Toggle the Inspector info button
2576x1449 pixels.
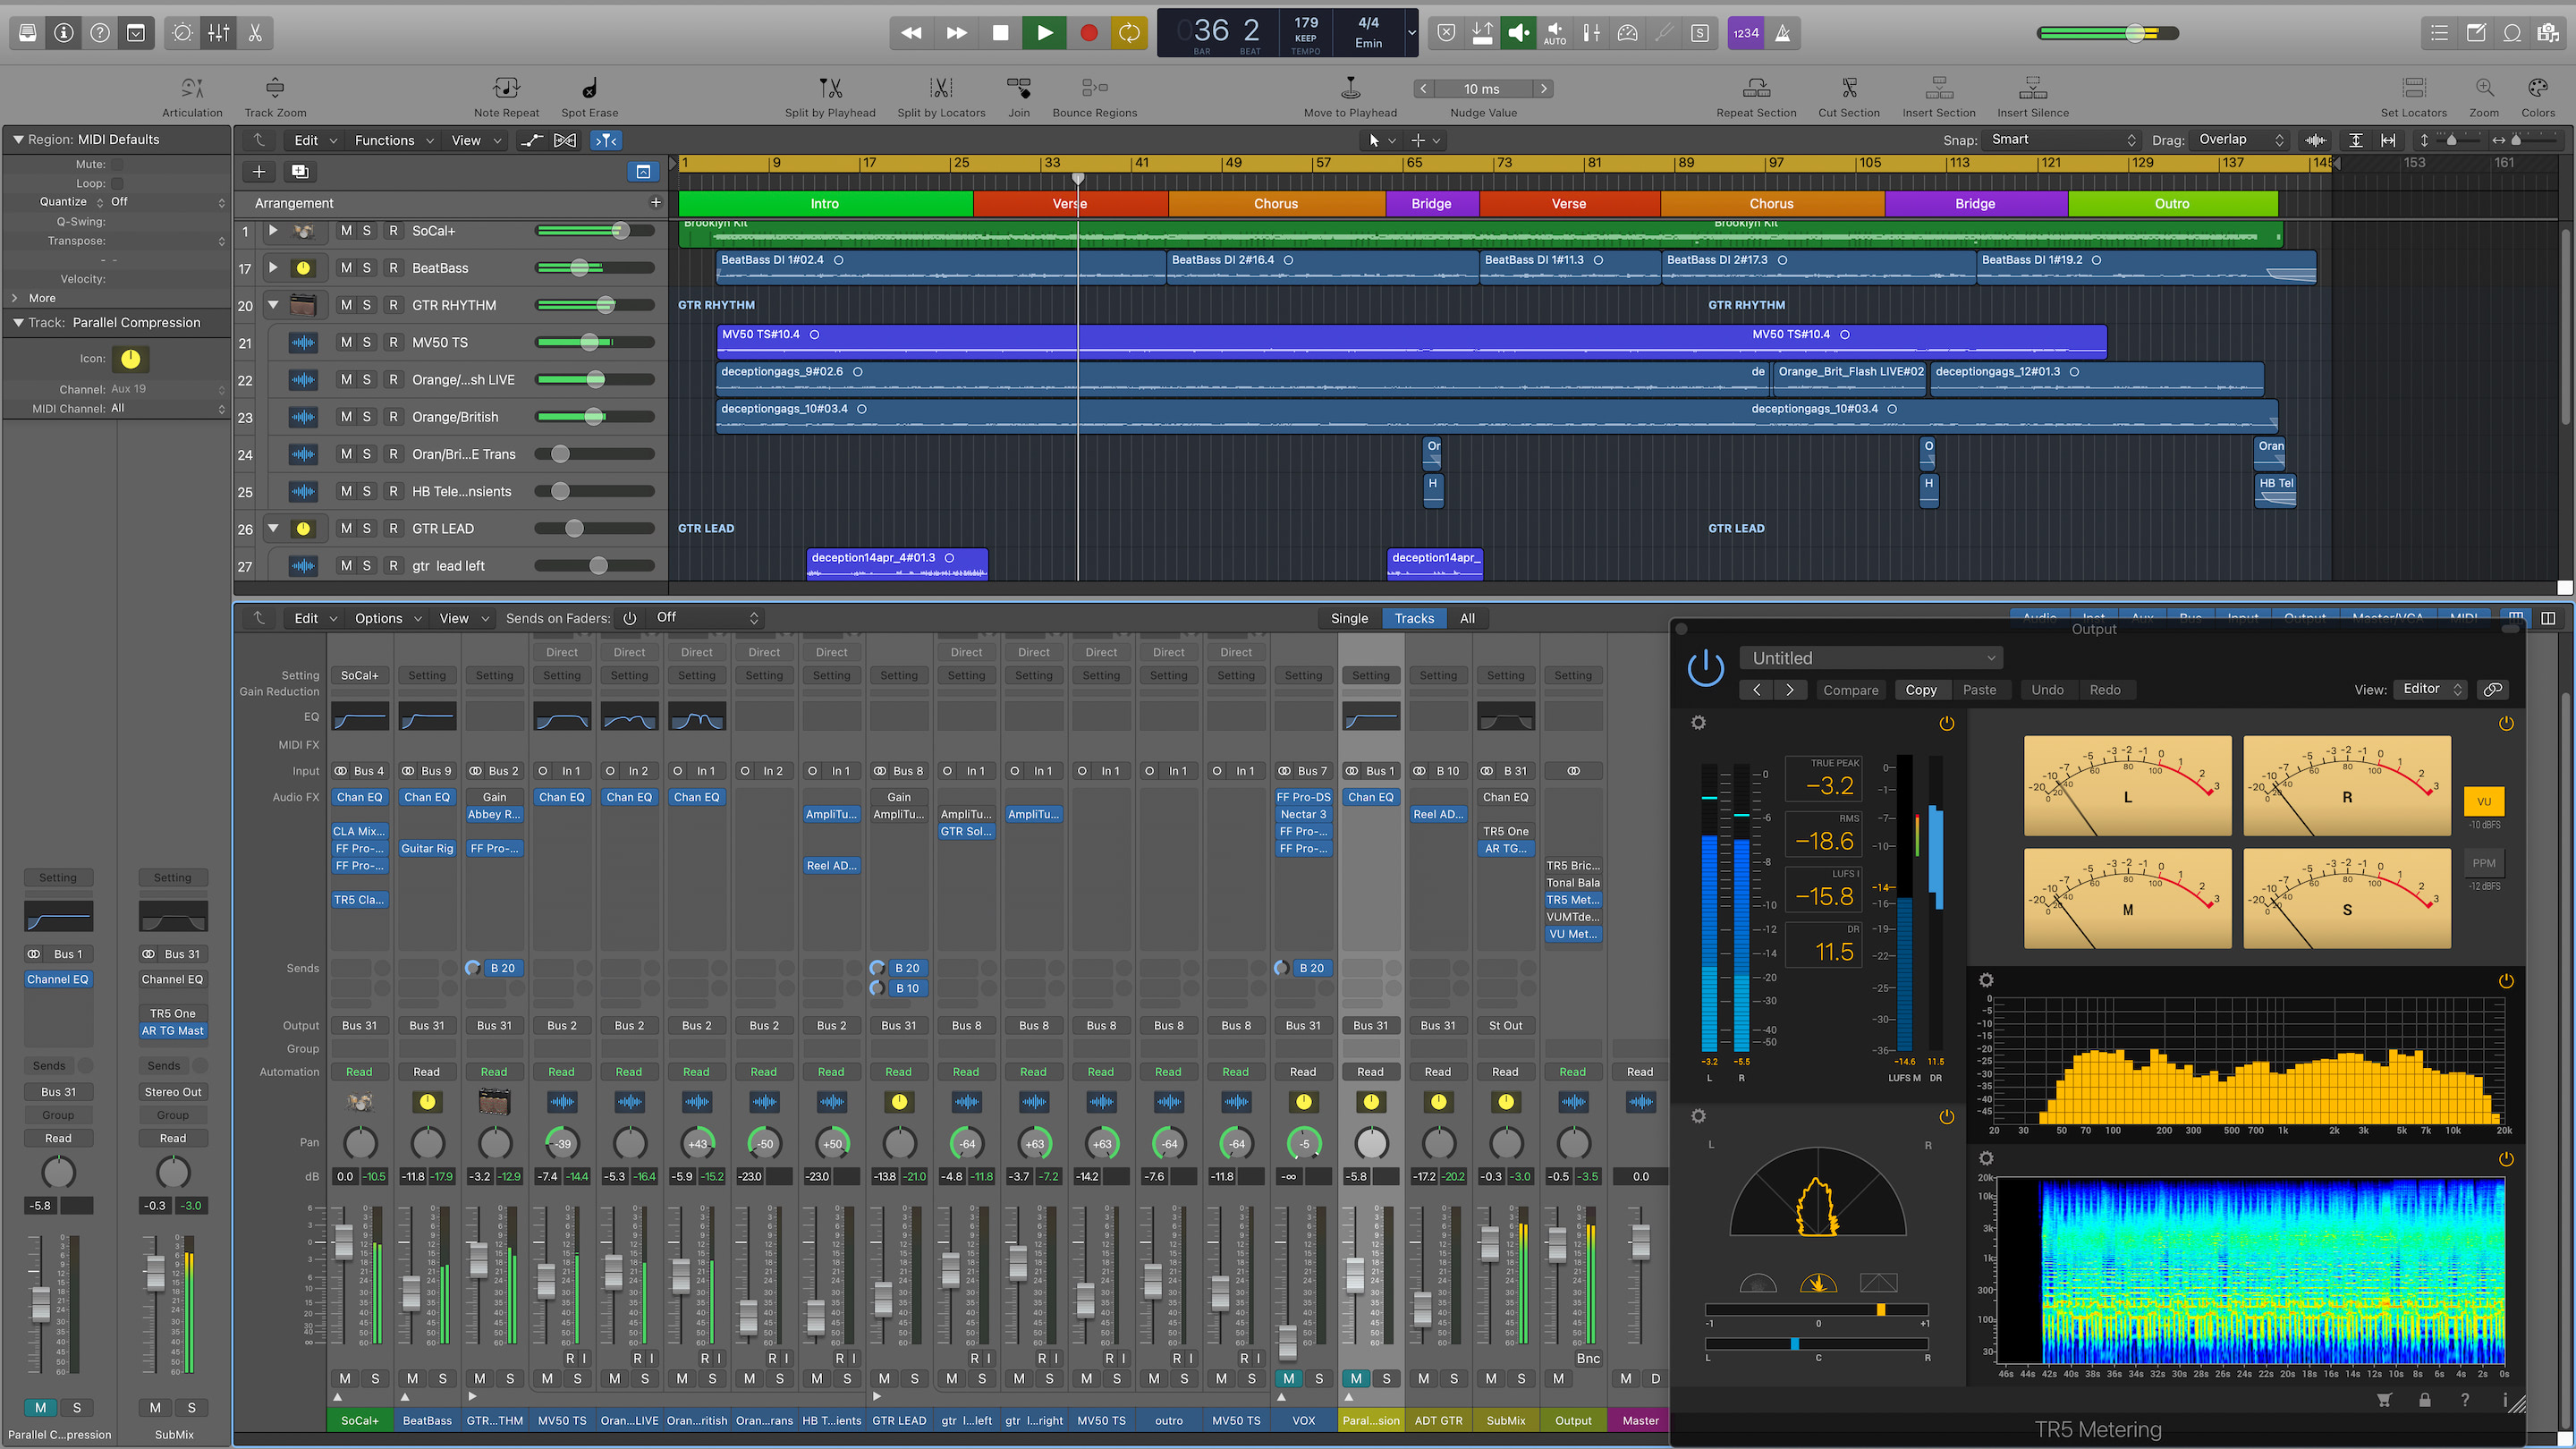pyautogui.click(x=64, y=33)
